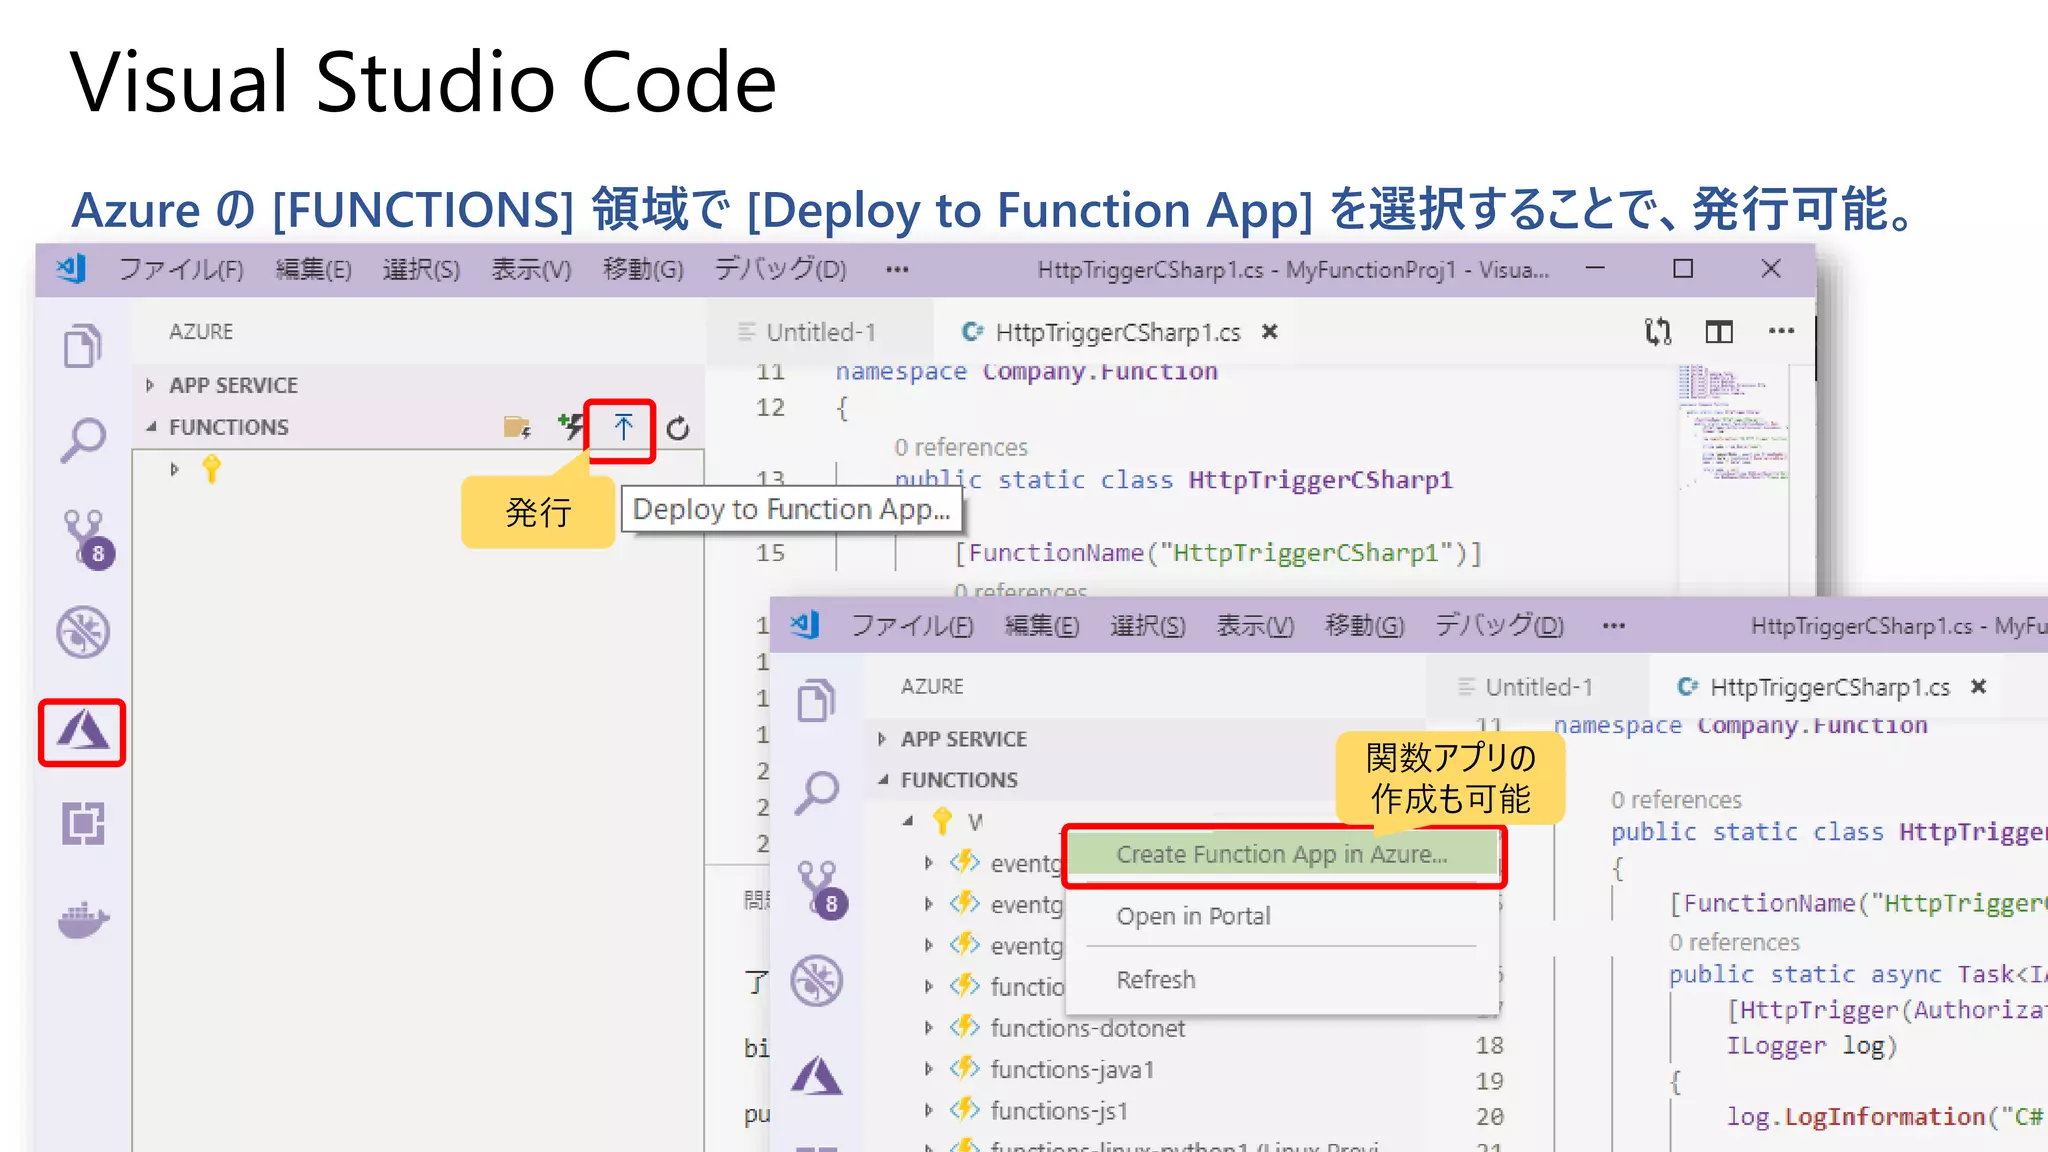The height and width of the screenshot is (1152, 2048).
Task: Click Create Function lightning icon in FUNCTIONS header
Action: 571,427
